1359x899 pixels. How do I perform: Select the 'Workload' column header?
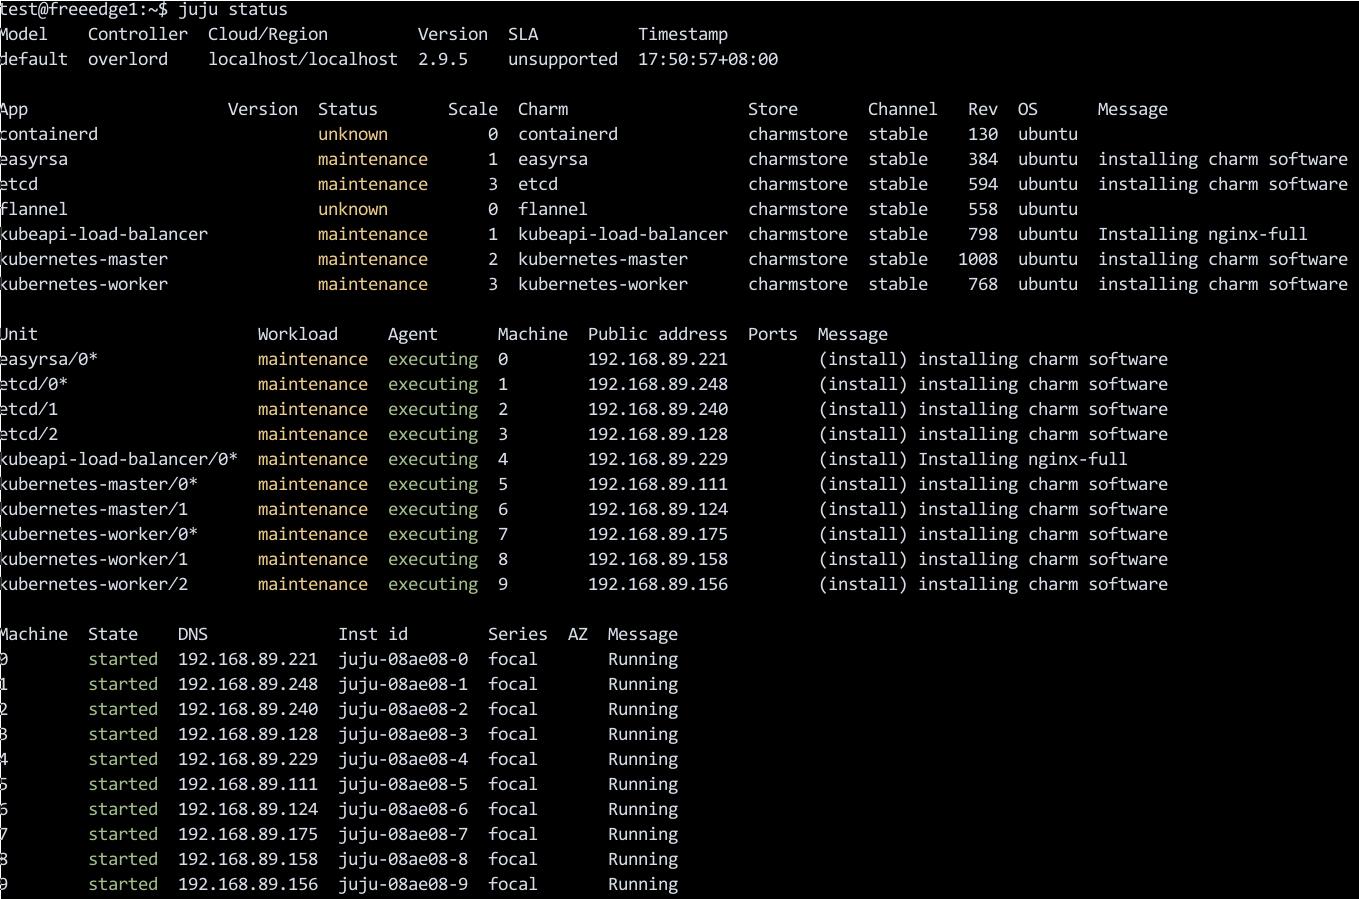coord(298,334)
